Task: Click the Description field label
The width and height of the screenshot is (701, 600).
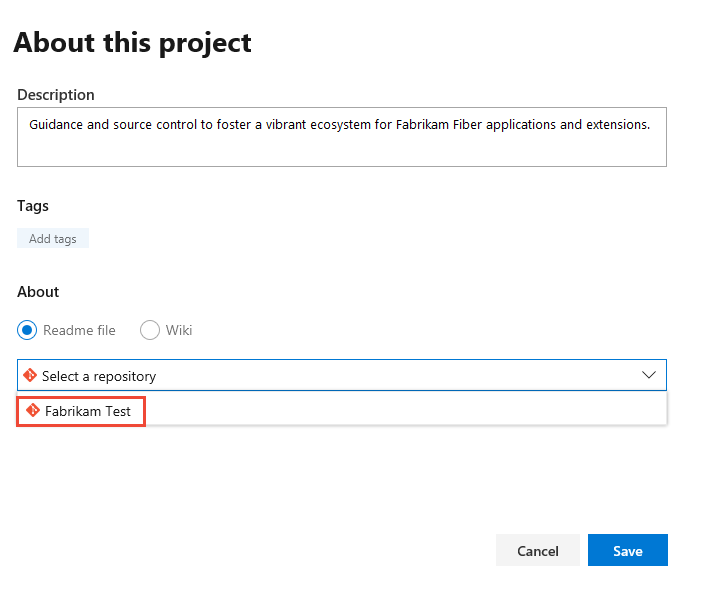Action: (x=56, y=95)
